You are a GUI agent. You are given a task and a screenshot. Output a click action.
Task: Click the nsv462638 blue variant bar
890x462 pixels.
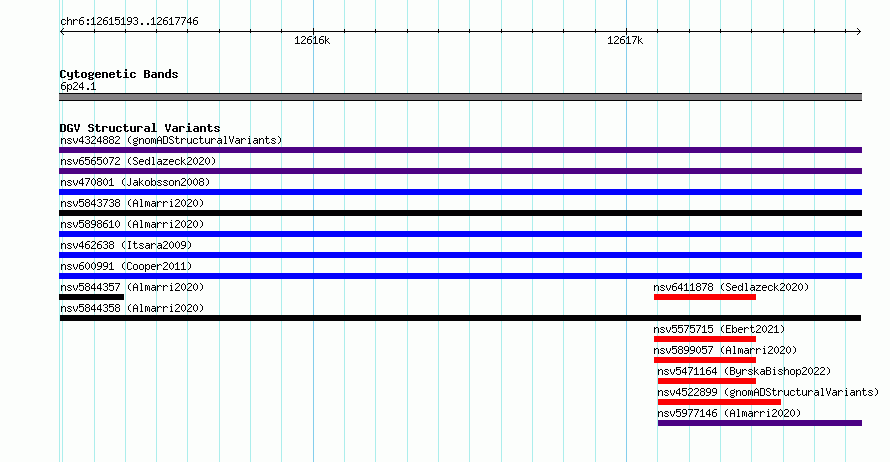click(460, 255)
